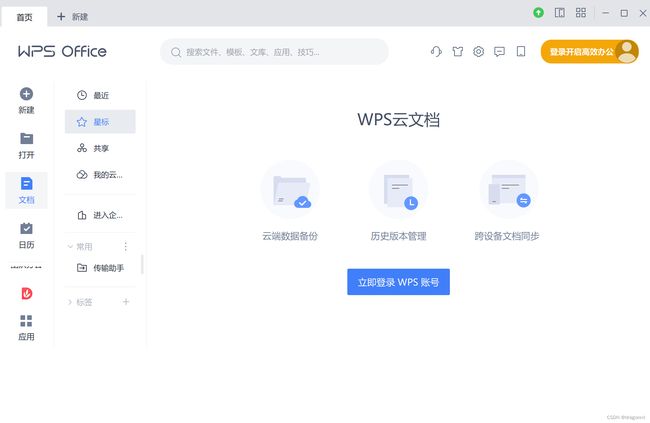The image size is (650, 423).
Task: Select 最近 recent list item
Action: (100, 95)
